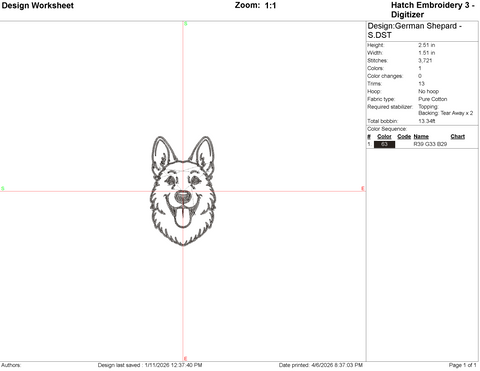480x371 pixels.
Task: Click the 'Fabric type:' label
Action: (x=381, y=99)
